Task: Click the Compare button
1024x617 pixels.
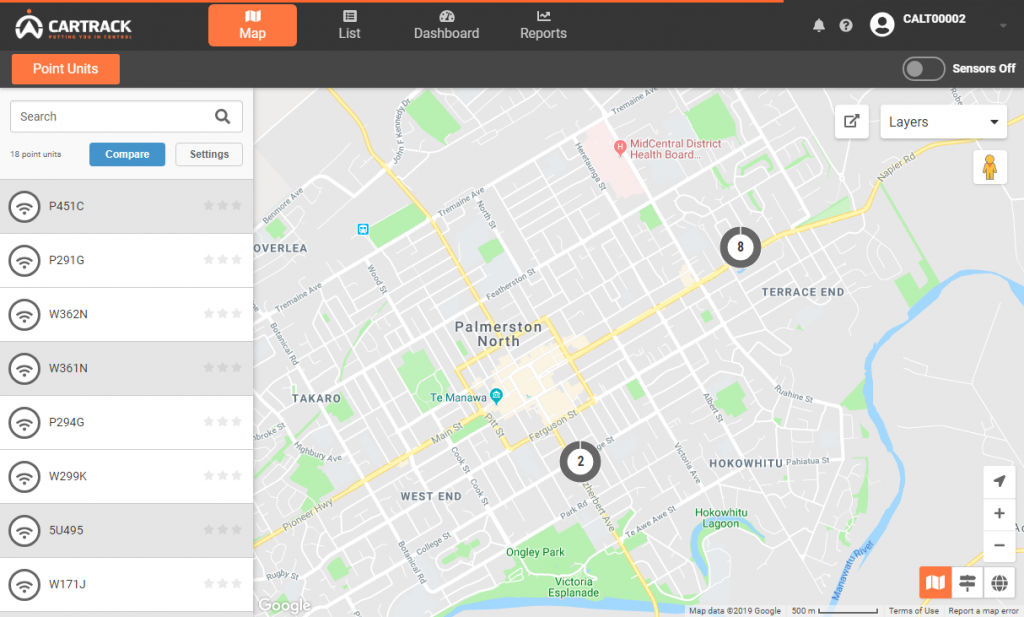Action: click(127, 154)
